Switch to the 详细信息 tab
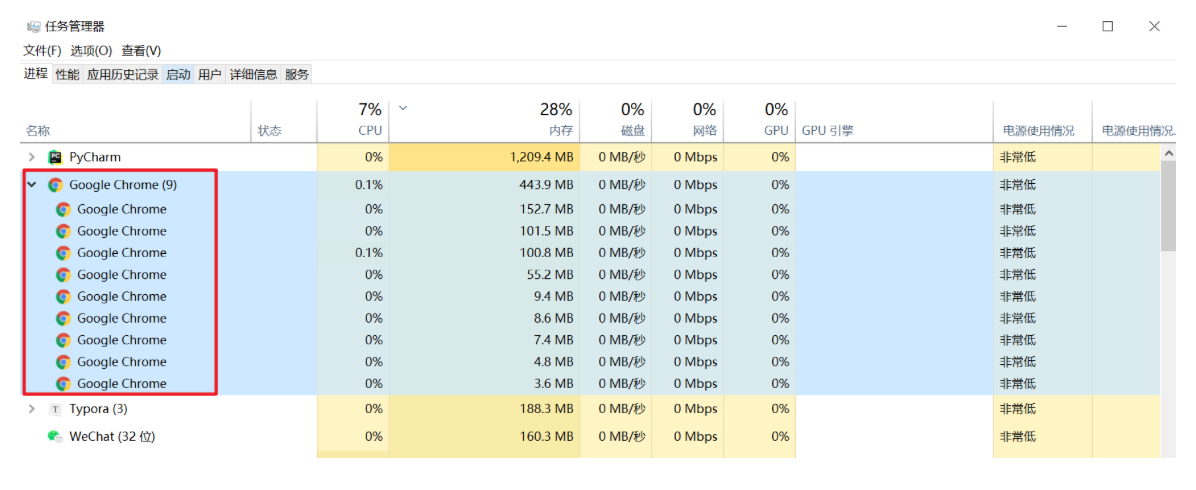 pos(253,75)
